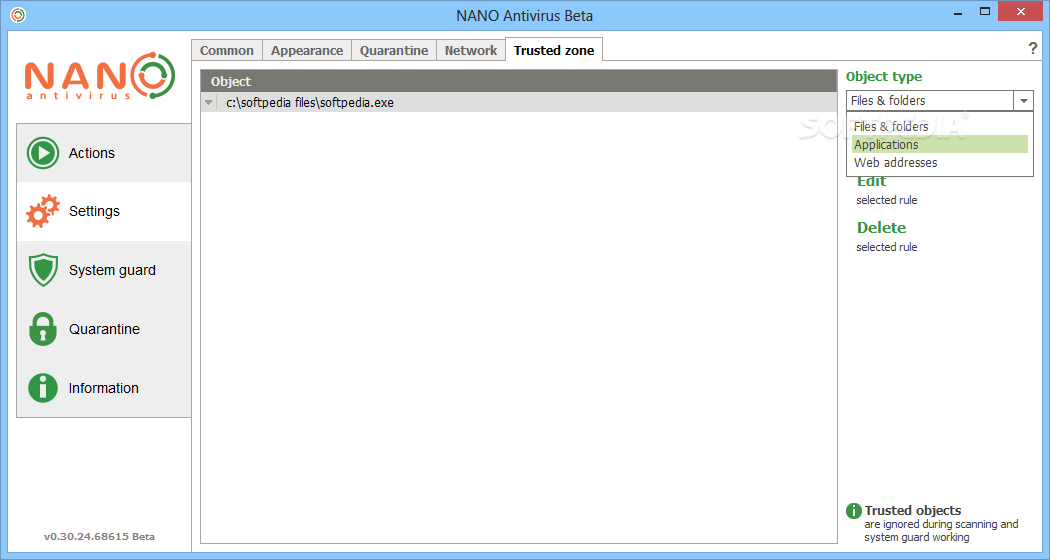This screenshot has width=1050, height=560.
Task: Click the Information circle icon
Action: pos(43,388)
